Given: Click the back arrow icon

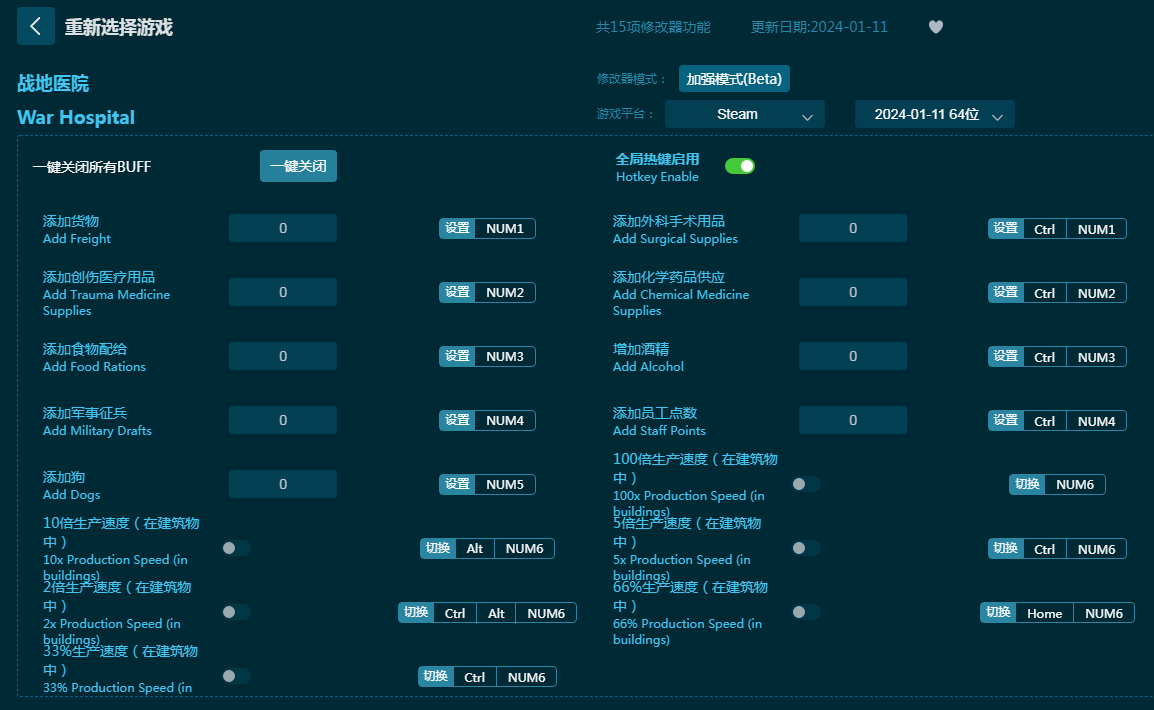Looking at the screenshot, I should [x=36, y=27].
